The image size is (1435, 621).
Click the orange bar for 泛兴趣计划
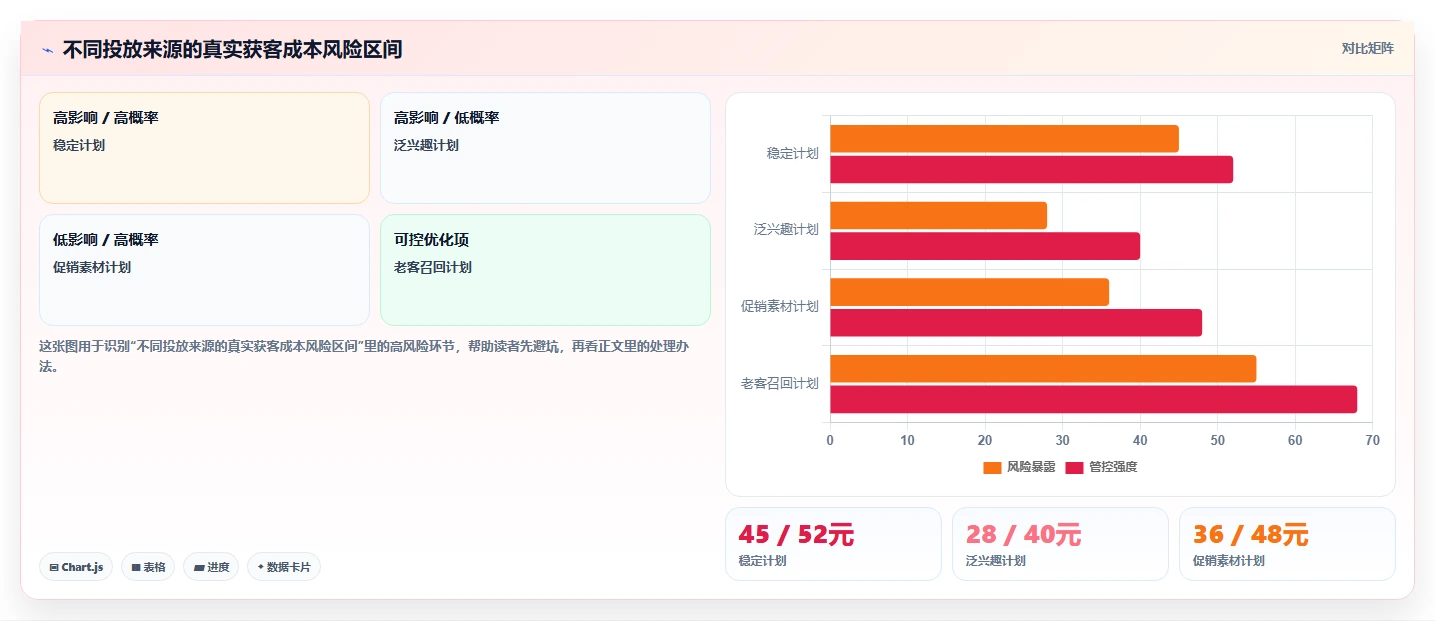938,215
